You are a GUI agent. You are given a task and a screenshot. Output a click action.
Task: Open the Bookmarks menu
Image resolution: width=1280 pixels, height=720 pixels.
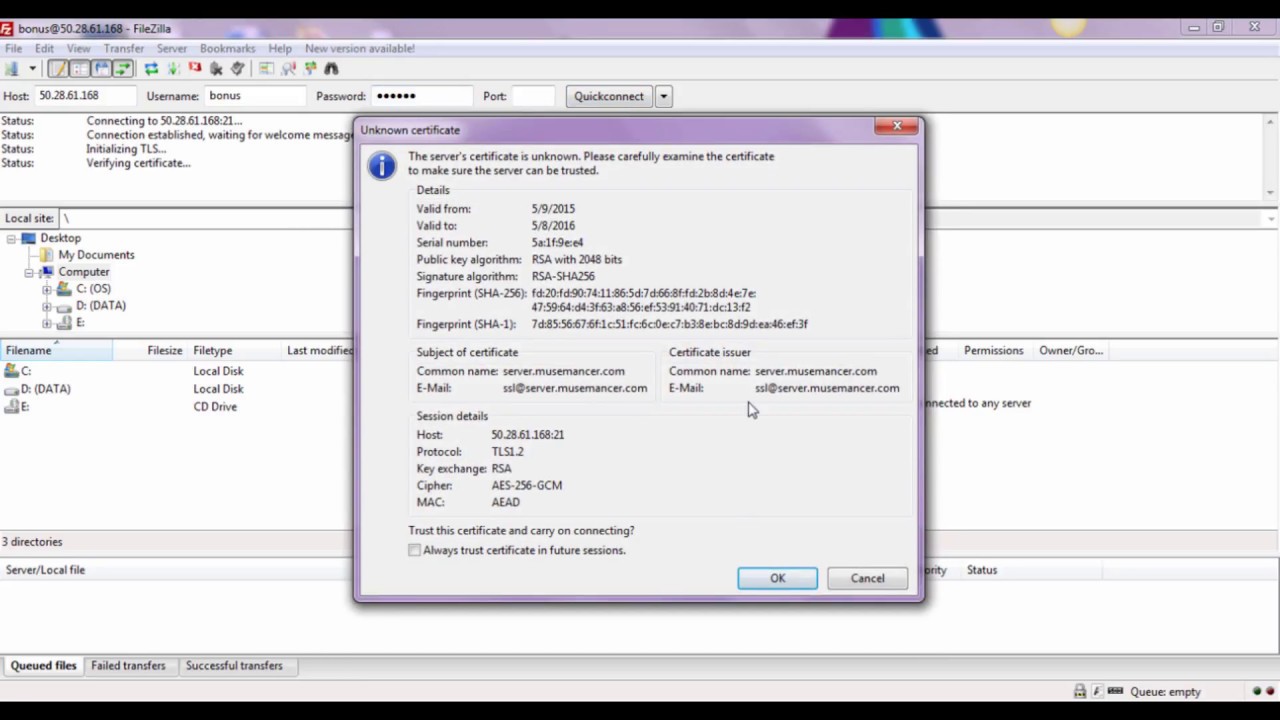point(227,48)
